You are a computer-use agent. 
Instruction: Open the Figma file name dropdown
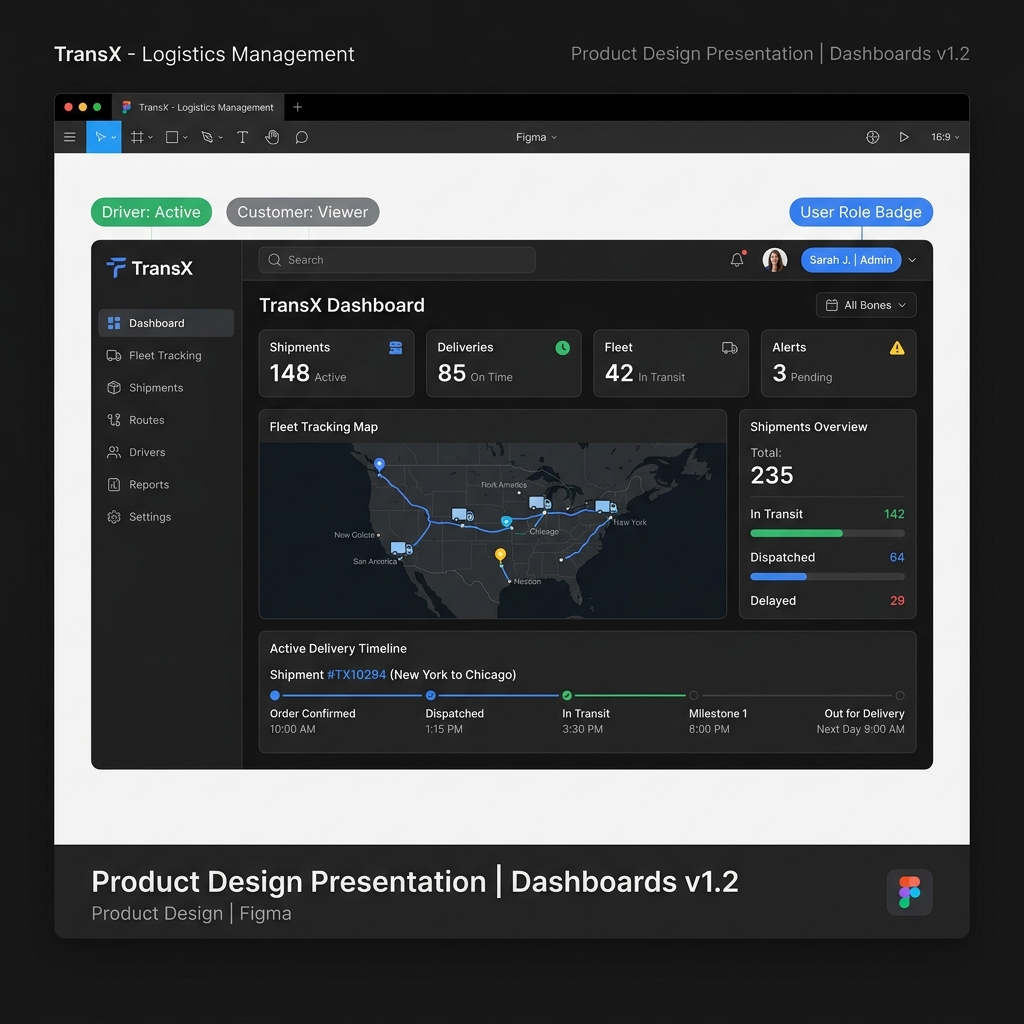[536, 137]
